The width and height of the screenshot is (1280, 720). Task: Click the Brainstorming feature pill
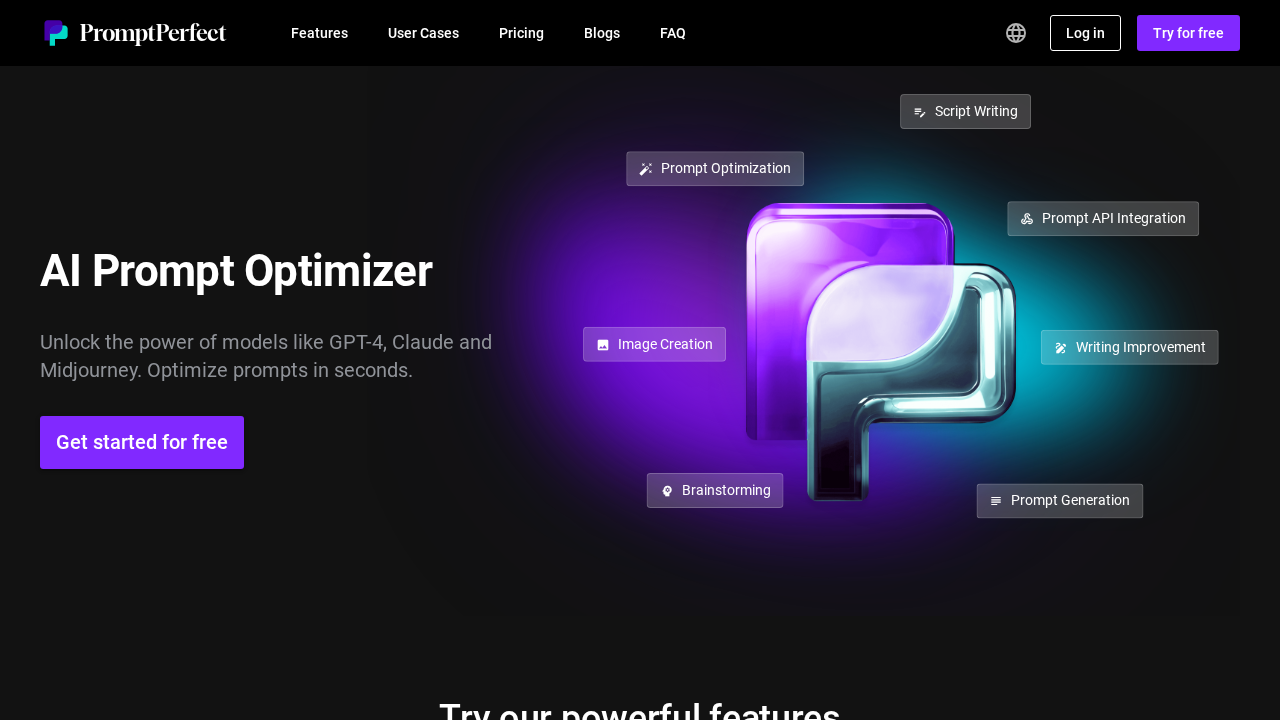tap(715, 490)
